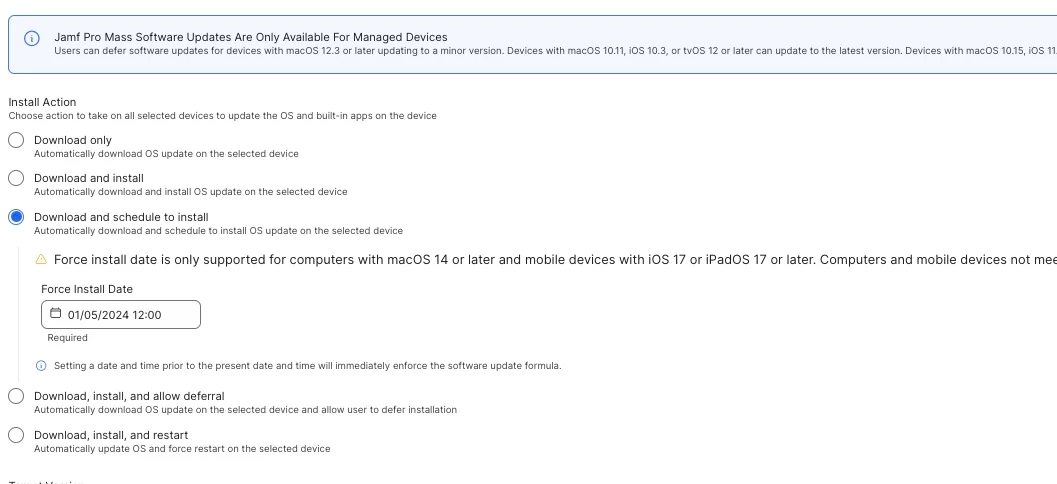Click the 'Setting a date and time prior' note
This screenshot has width=1057, height=484.
pyautogui.click(x=307, y=366)
